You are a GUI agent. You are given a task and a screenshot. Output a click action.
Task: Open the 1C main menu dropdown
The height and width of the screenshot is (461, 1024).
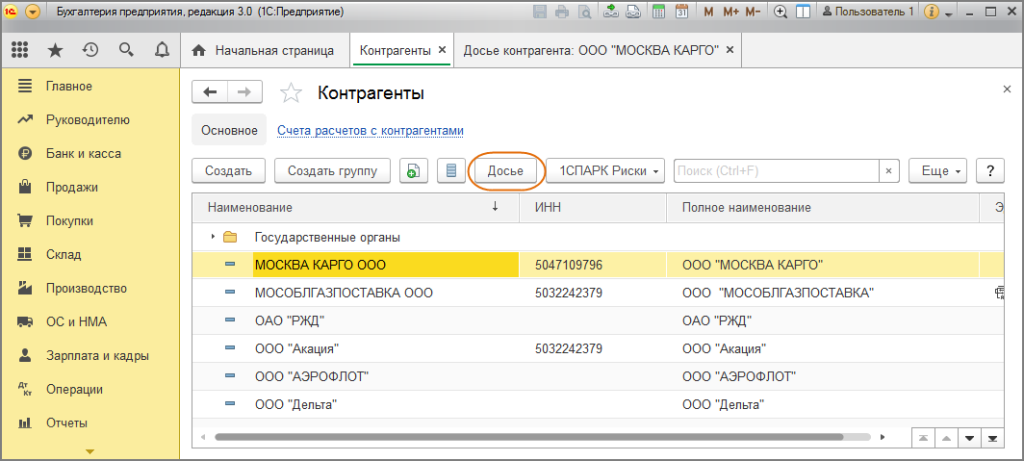coord(33,12)
